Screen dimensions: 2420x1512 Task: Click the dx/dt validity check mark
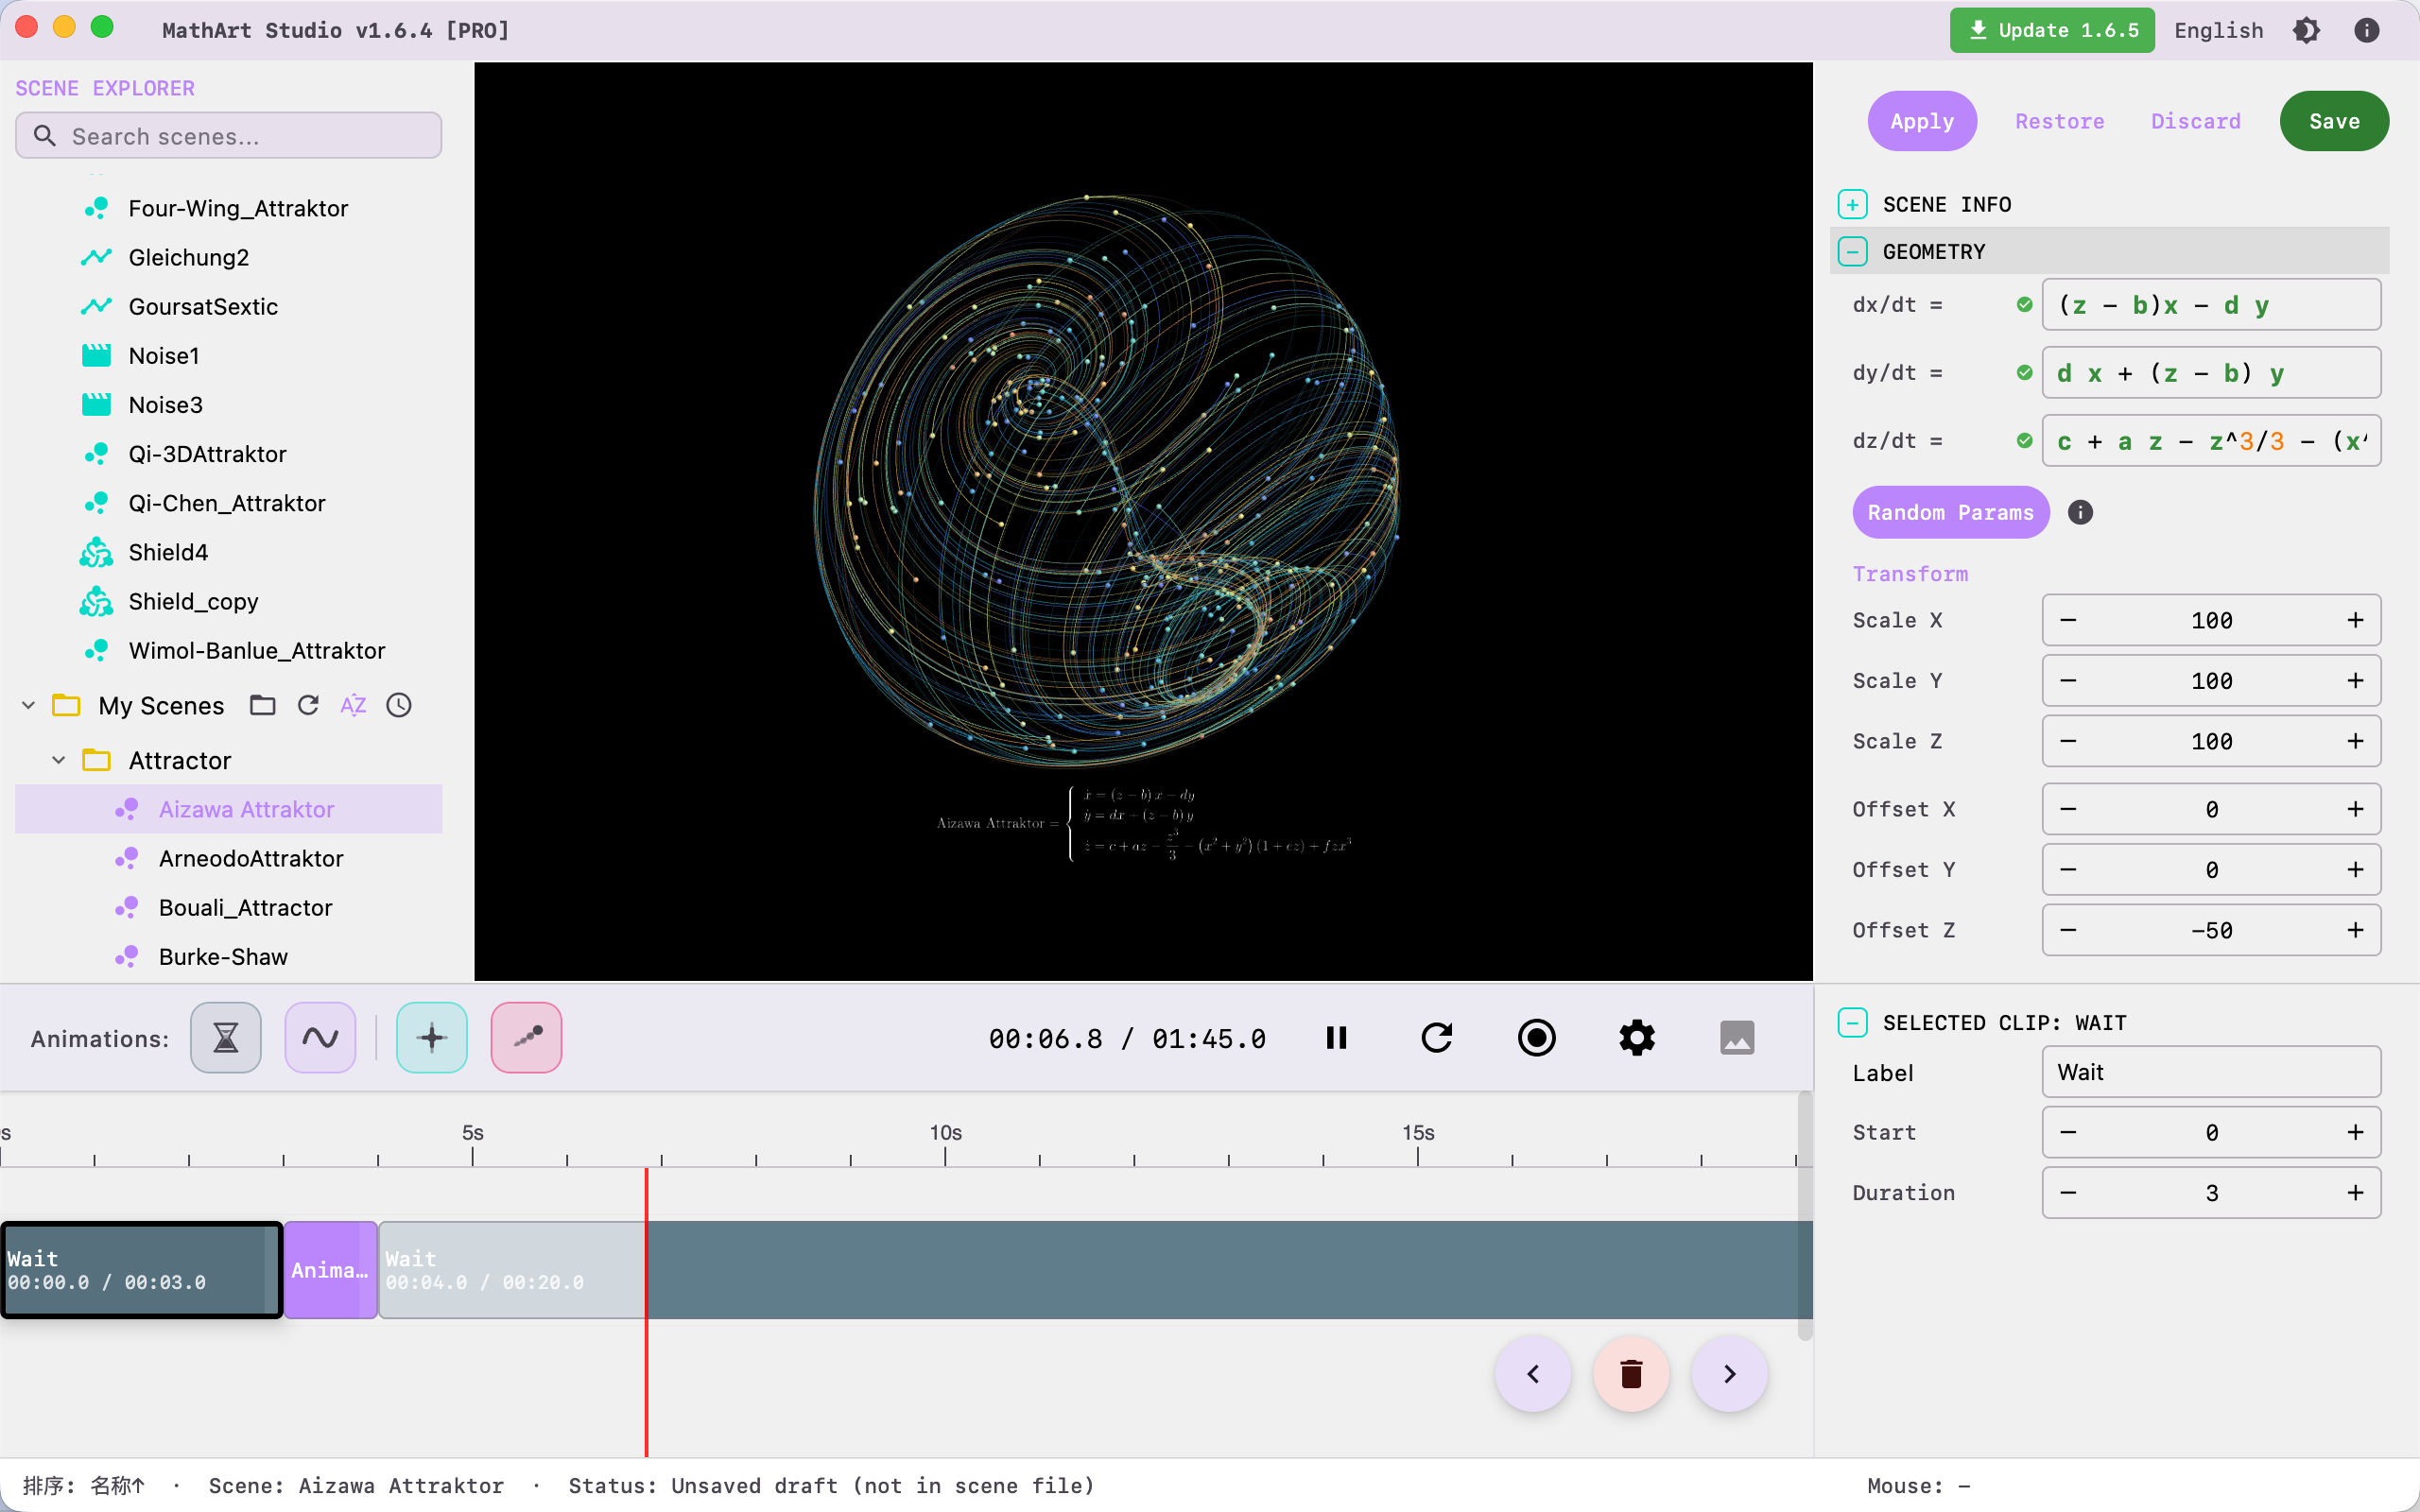[x=2025, y=305]
